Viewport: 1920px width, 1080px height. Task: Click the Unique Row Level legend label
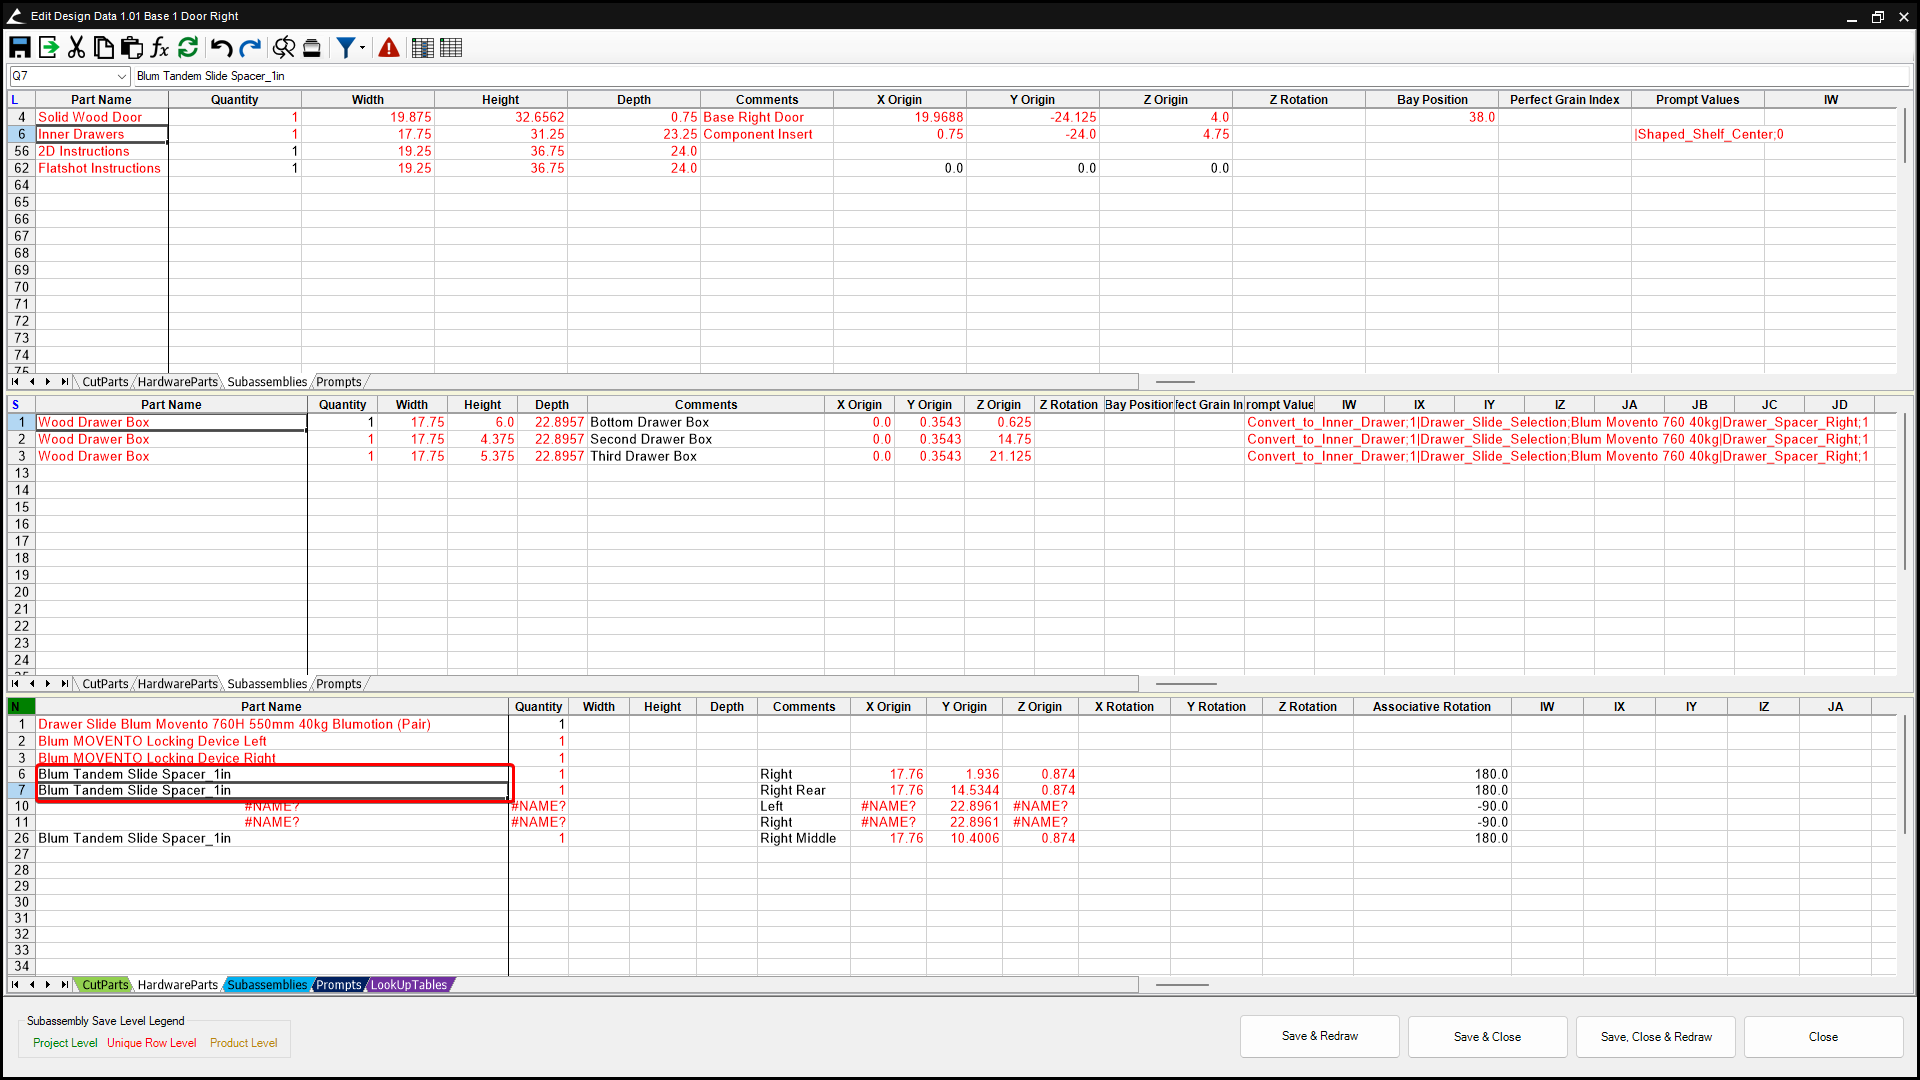point(152,1043)
